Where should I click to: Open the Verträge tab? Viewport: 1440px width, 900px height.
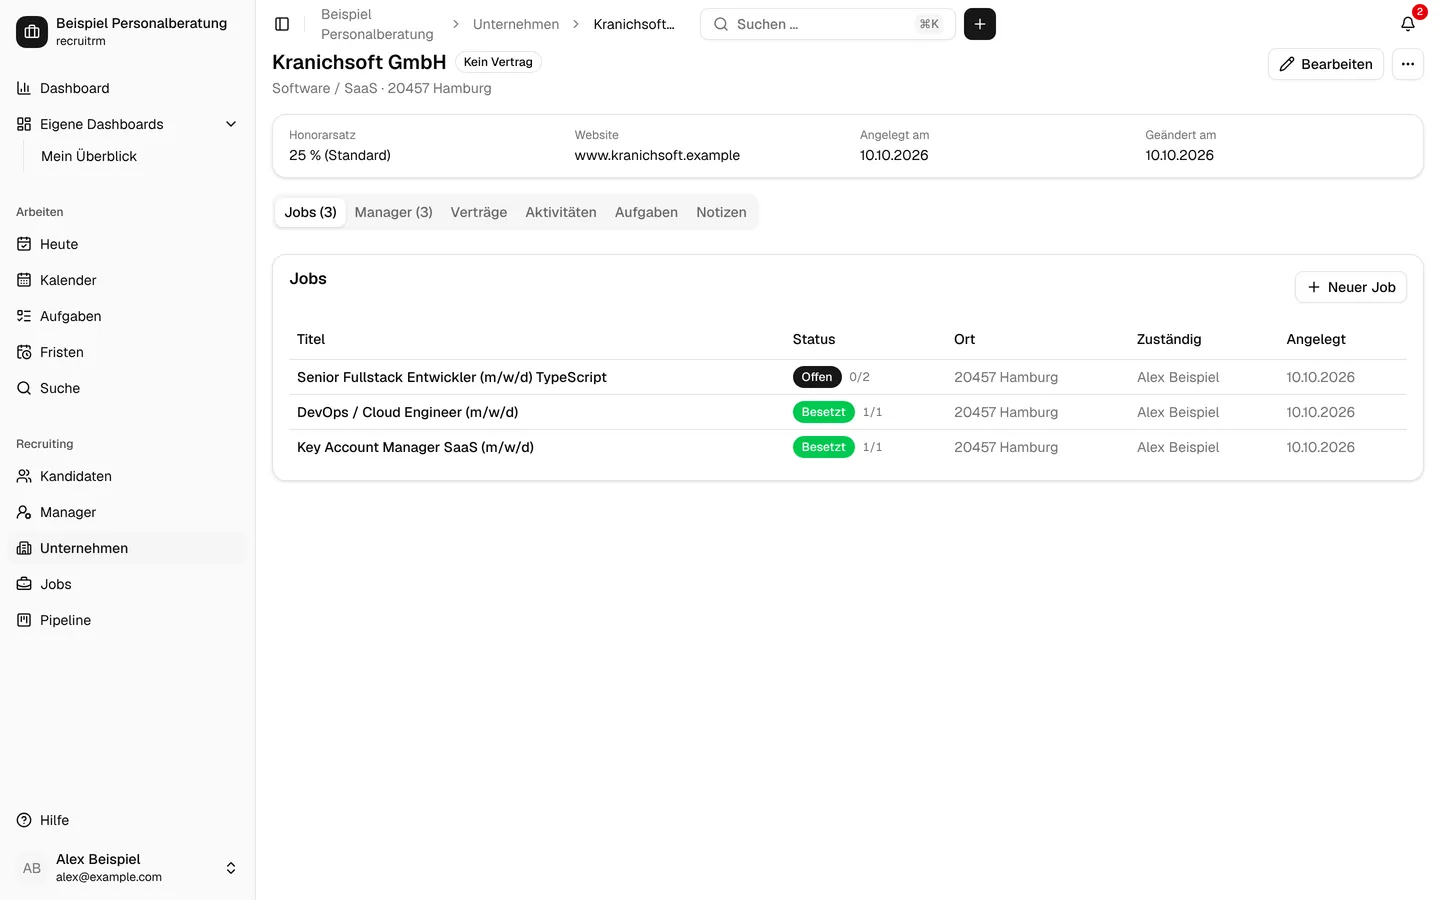click(479, 212)
